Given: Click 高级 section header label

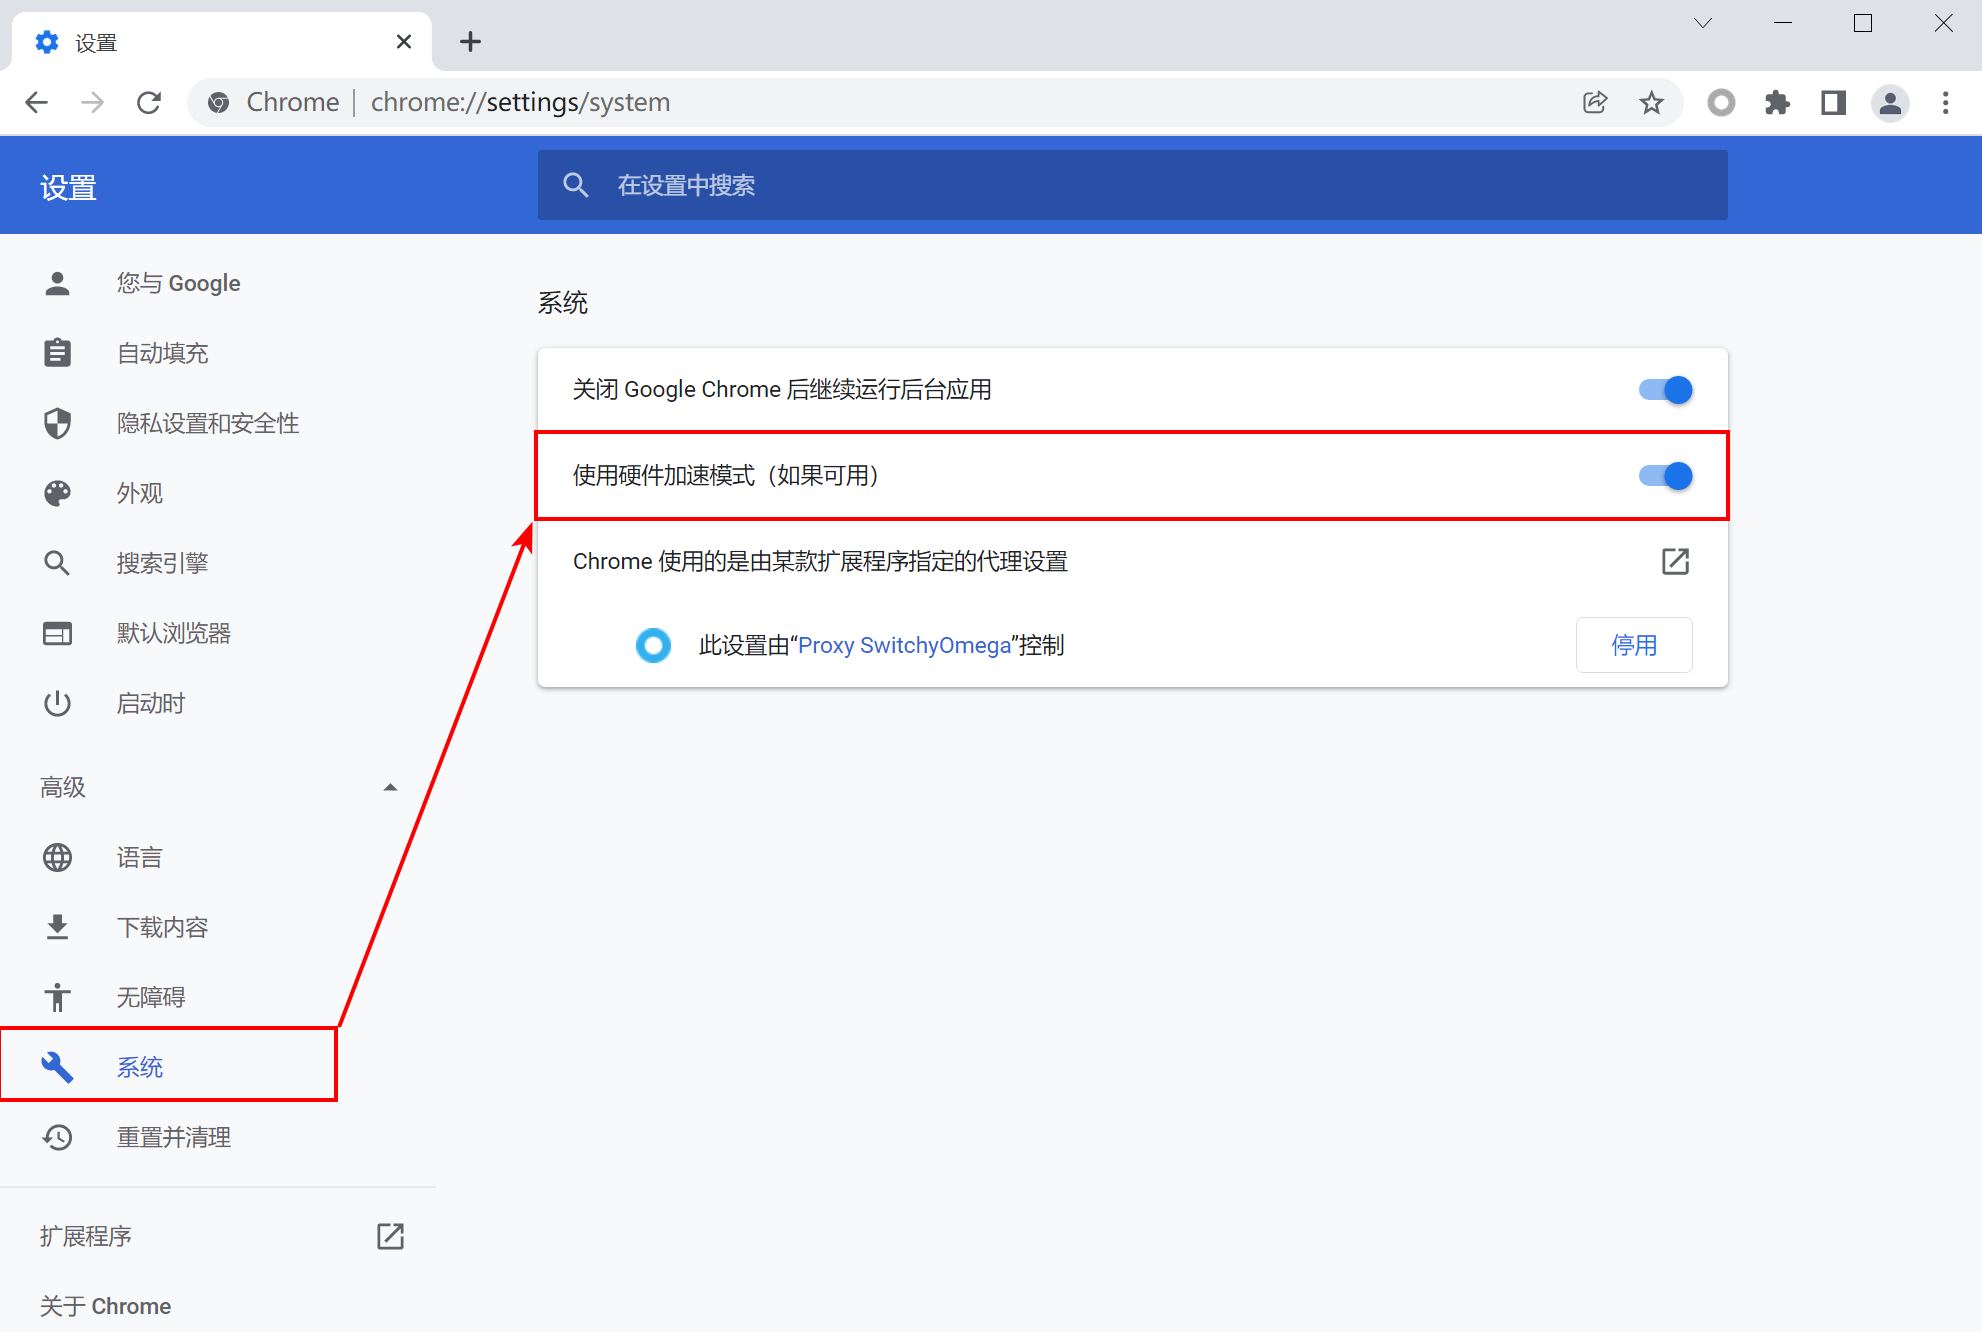Looking at the screenshot, I should click(x=63, y=787).
